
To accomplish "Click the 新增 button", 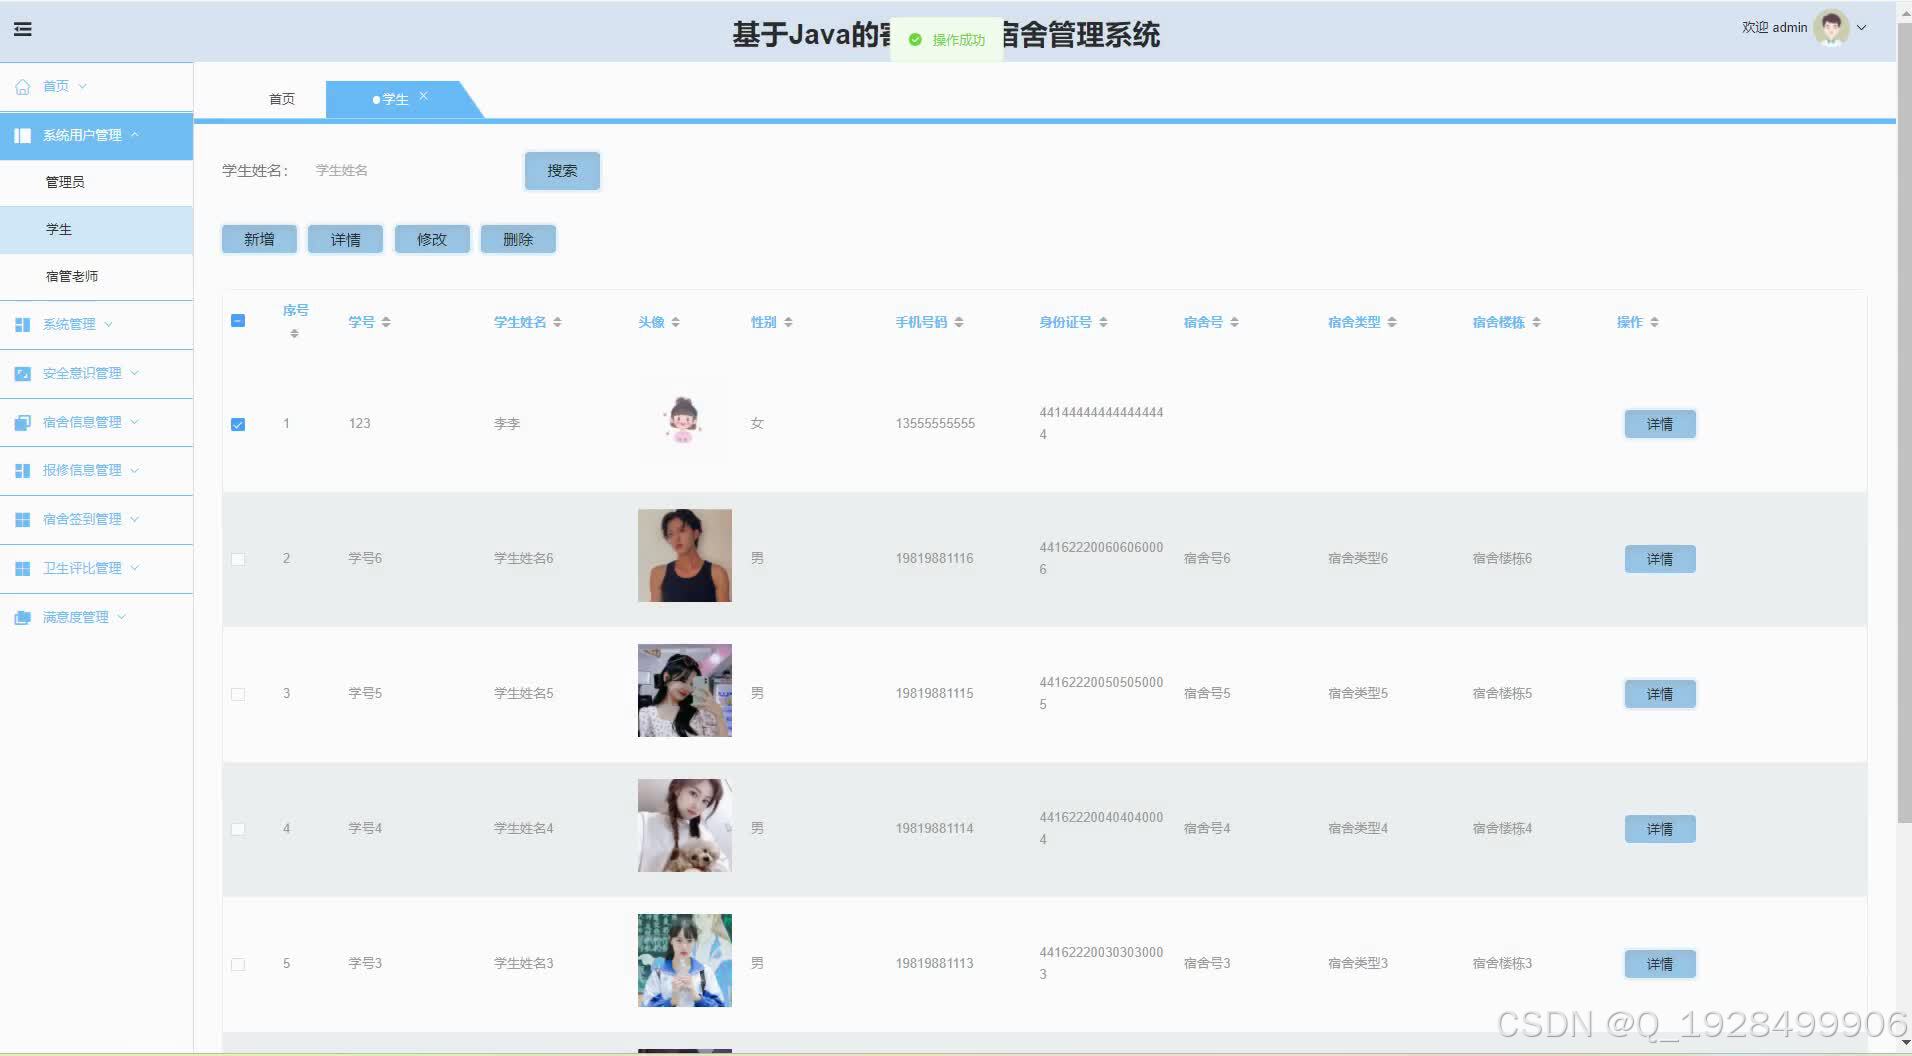I will coord(259,239).
